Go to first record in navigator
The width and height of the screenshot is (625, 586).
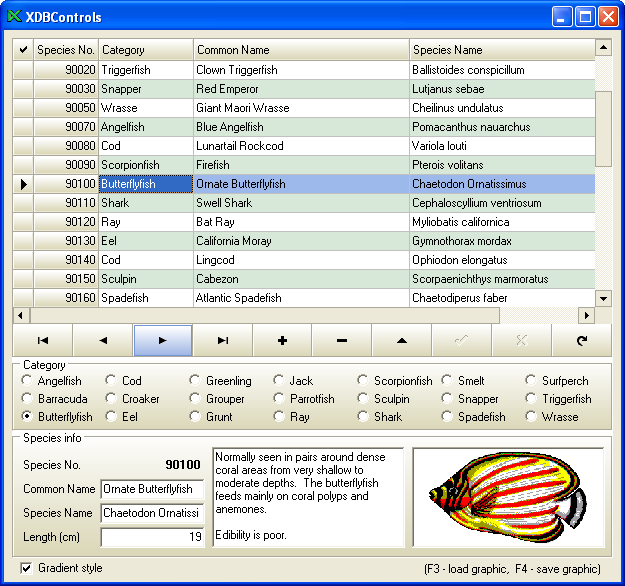click(42, 341)
